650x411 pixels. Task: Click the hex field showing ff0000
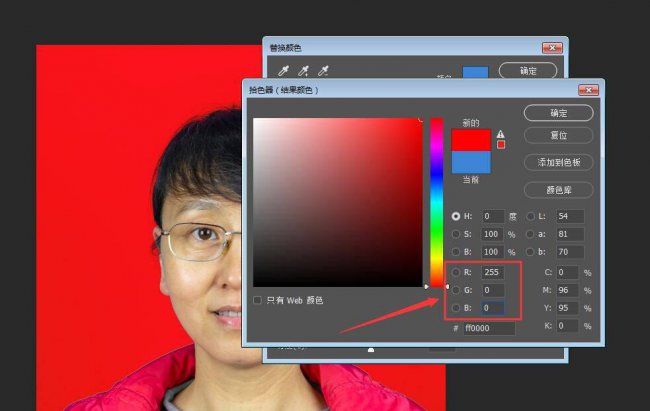click(489, 328)
